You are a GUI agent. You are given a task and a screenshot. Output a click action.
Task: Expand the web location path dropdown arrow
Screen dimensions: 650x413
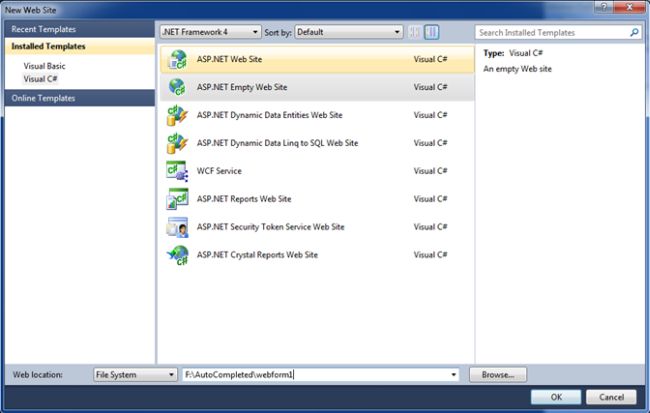pyautogui.click(x=454, y=375)
